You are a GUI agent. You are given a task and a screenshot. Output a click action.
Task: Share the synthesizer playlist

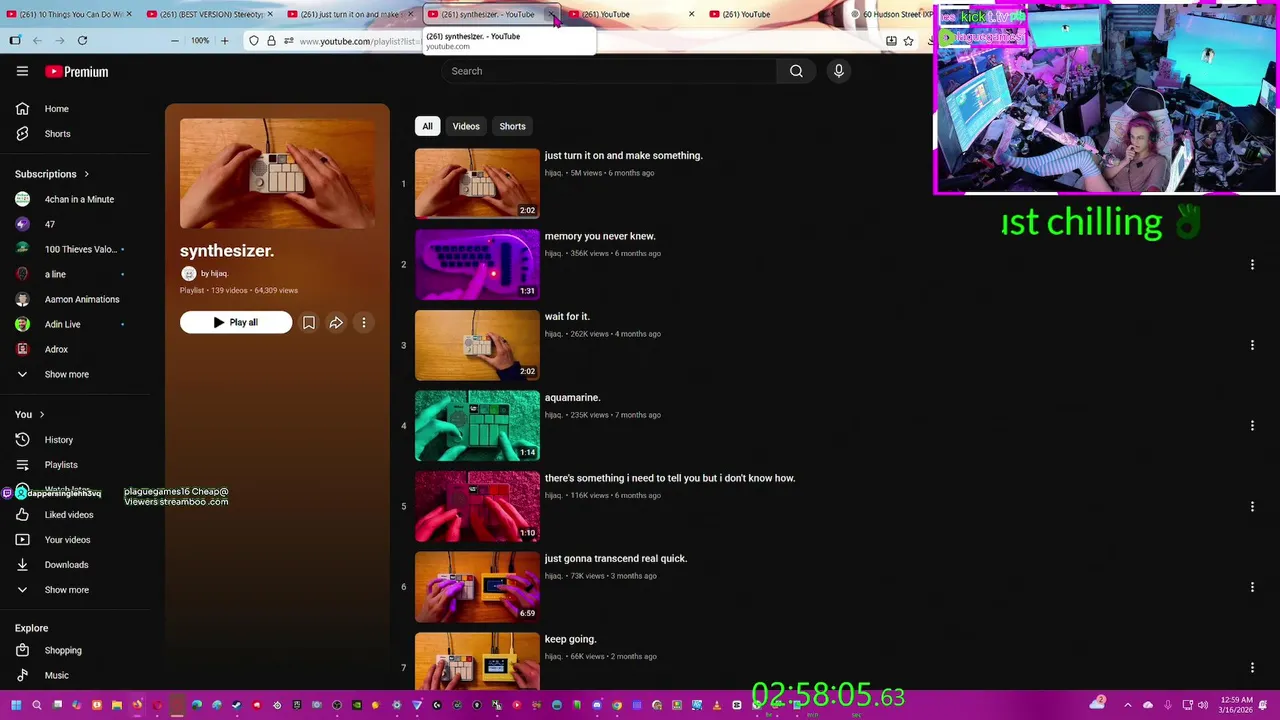click(336, 322)
